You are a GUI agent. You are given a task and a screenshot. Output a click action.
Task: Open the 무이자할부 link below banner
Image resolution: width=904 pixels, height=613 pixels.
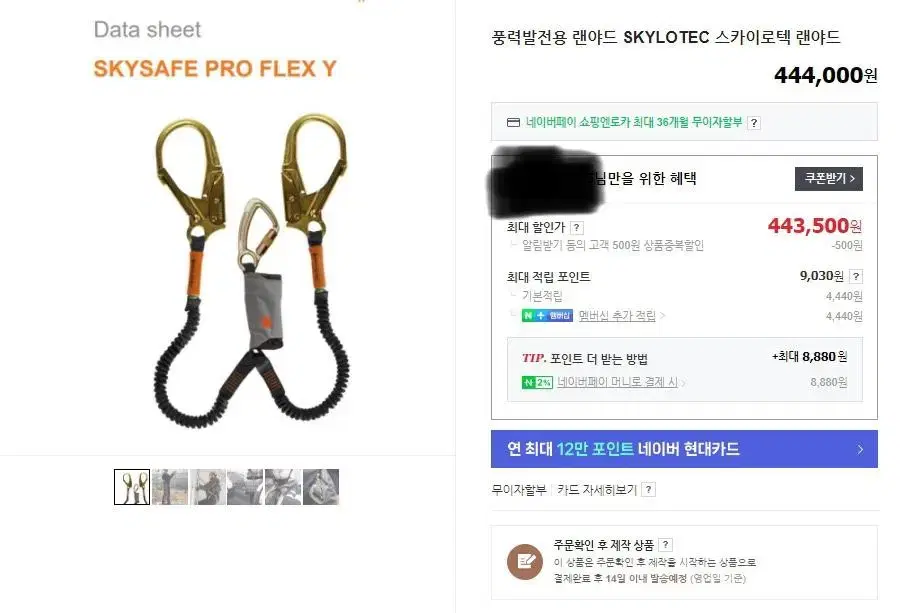tap(518, 490)
